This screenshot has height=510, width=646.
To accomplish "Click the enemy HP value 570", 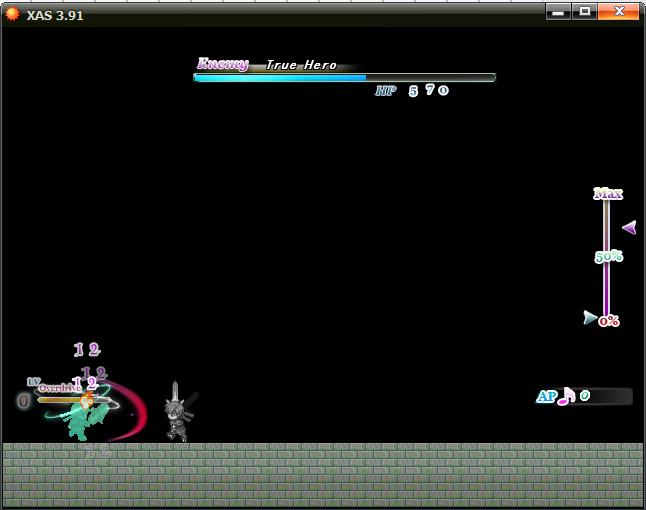I will tap(428, 90).
